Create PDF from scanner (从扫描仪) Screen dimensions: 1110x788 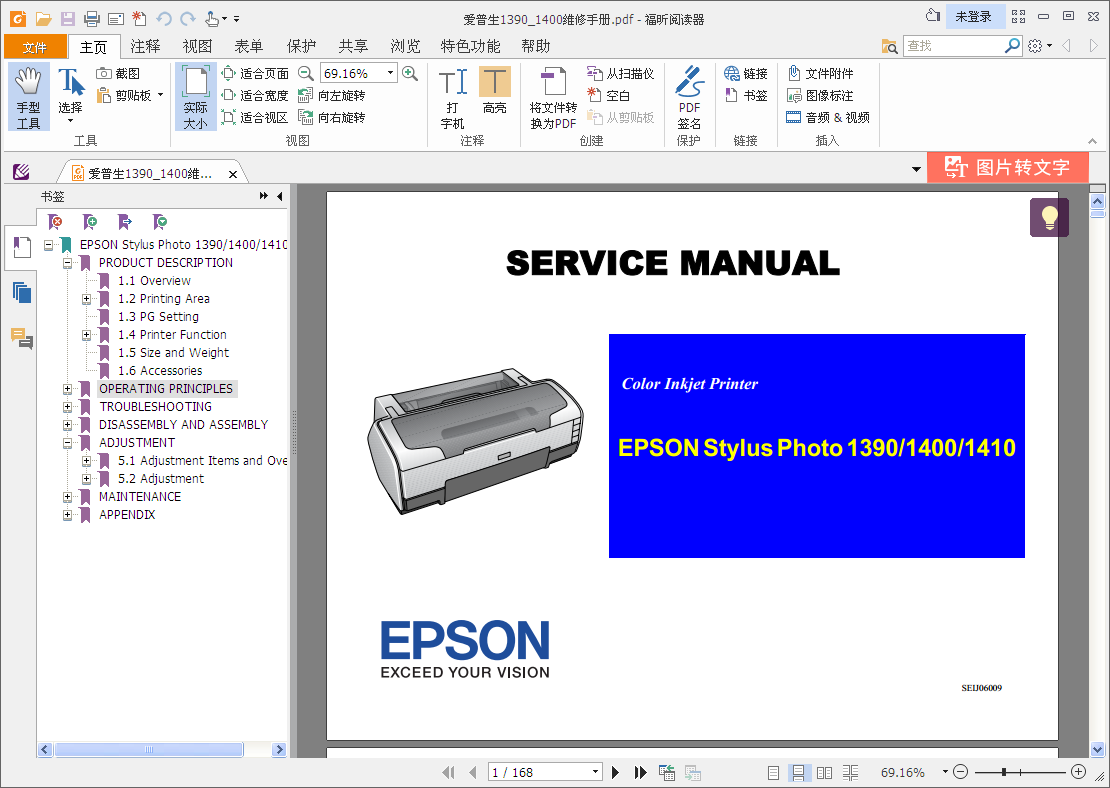click(621, 73)
